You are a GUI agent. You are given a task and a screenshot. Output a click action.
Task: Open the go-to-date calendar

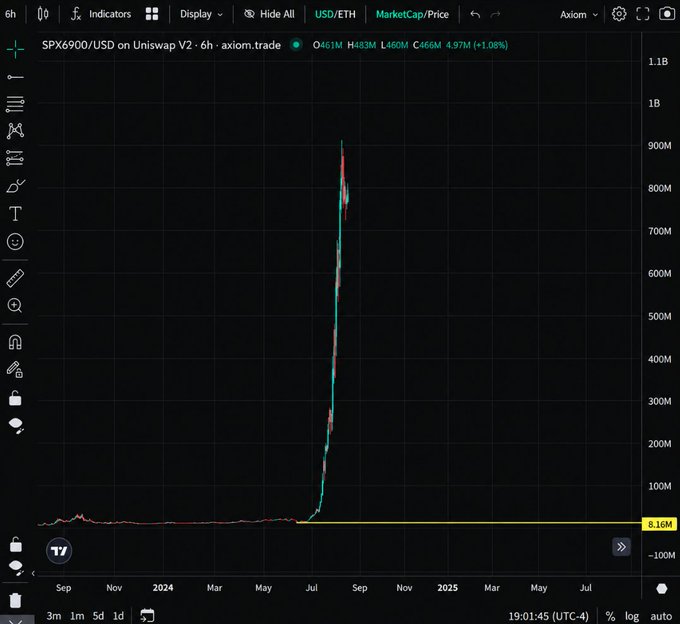click(x=147, y=615)
